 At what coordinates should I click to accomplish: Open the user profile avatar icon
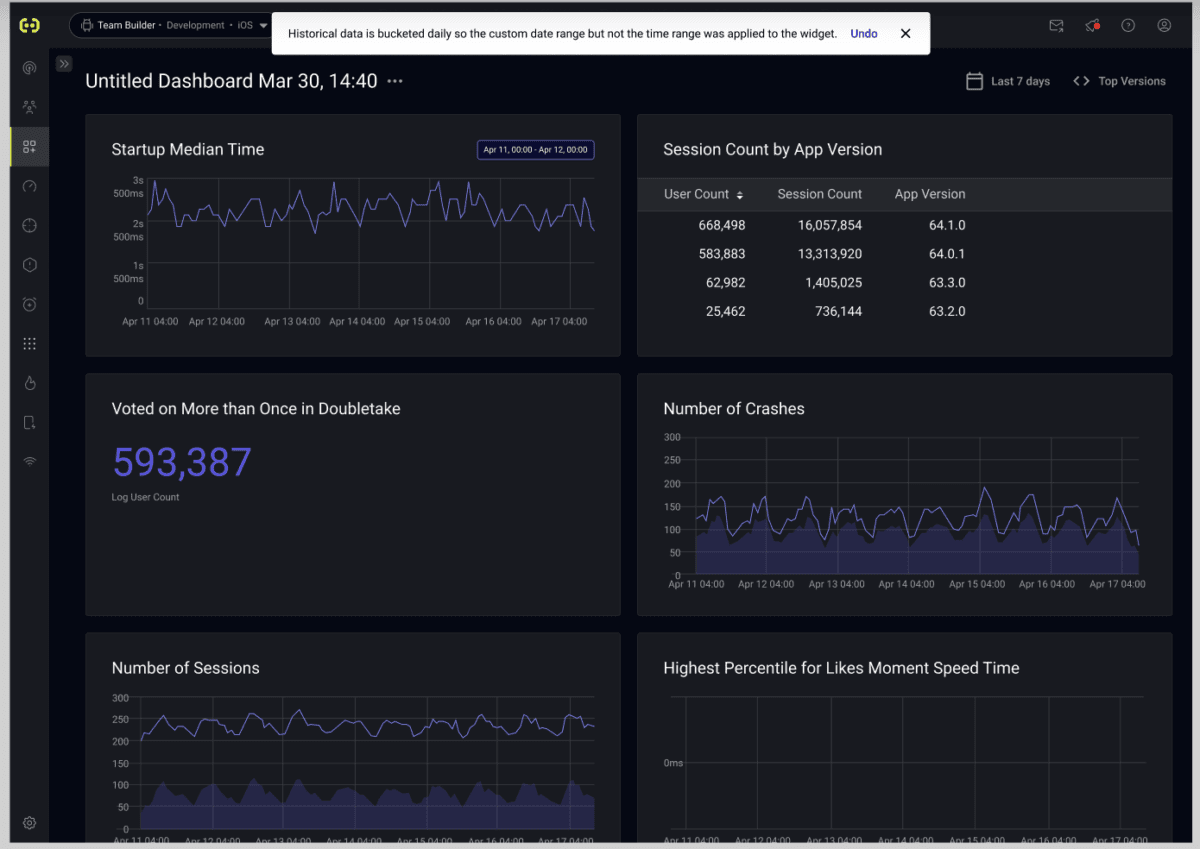[1164, 26]
